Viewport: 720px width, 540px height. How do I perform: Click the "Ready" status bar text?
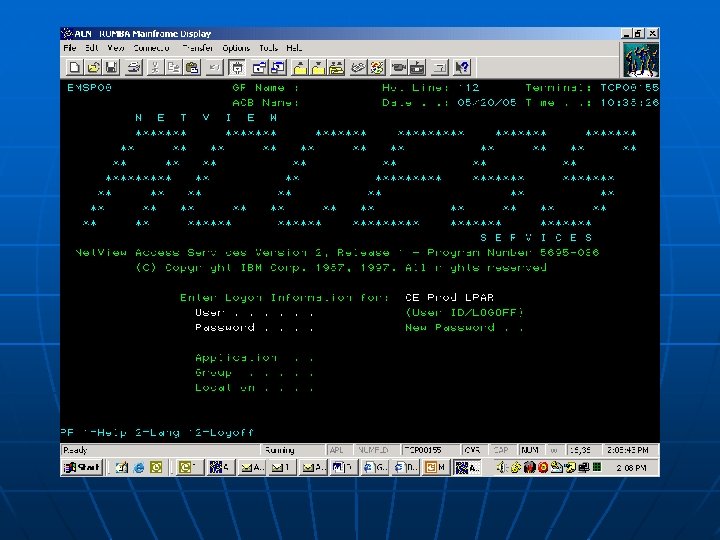(75, 450)
